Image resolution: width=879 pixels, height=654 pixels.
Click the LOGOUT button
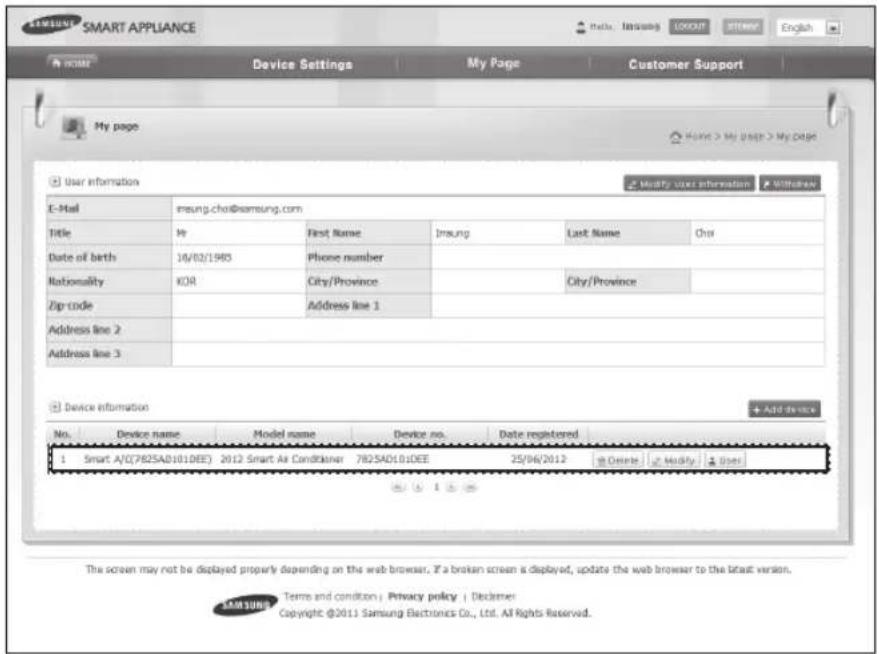[x=689, y=26]
